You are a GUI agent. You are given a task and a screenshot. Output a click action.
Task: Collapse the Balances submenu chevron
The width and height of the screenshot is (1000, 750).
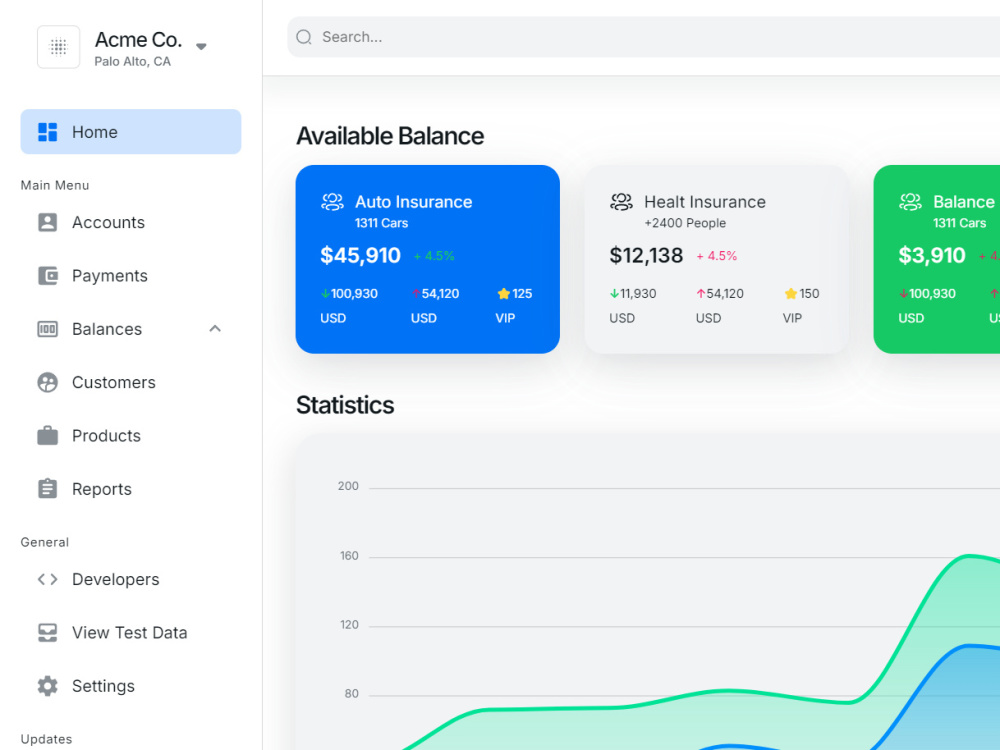pos(215,329)
